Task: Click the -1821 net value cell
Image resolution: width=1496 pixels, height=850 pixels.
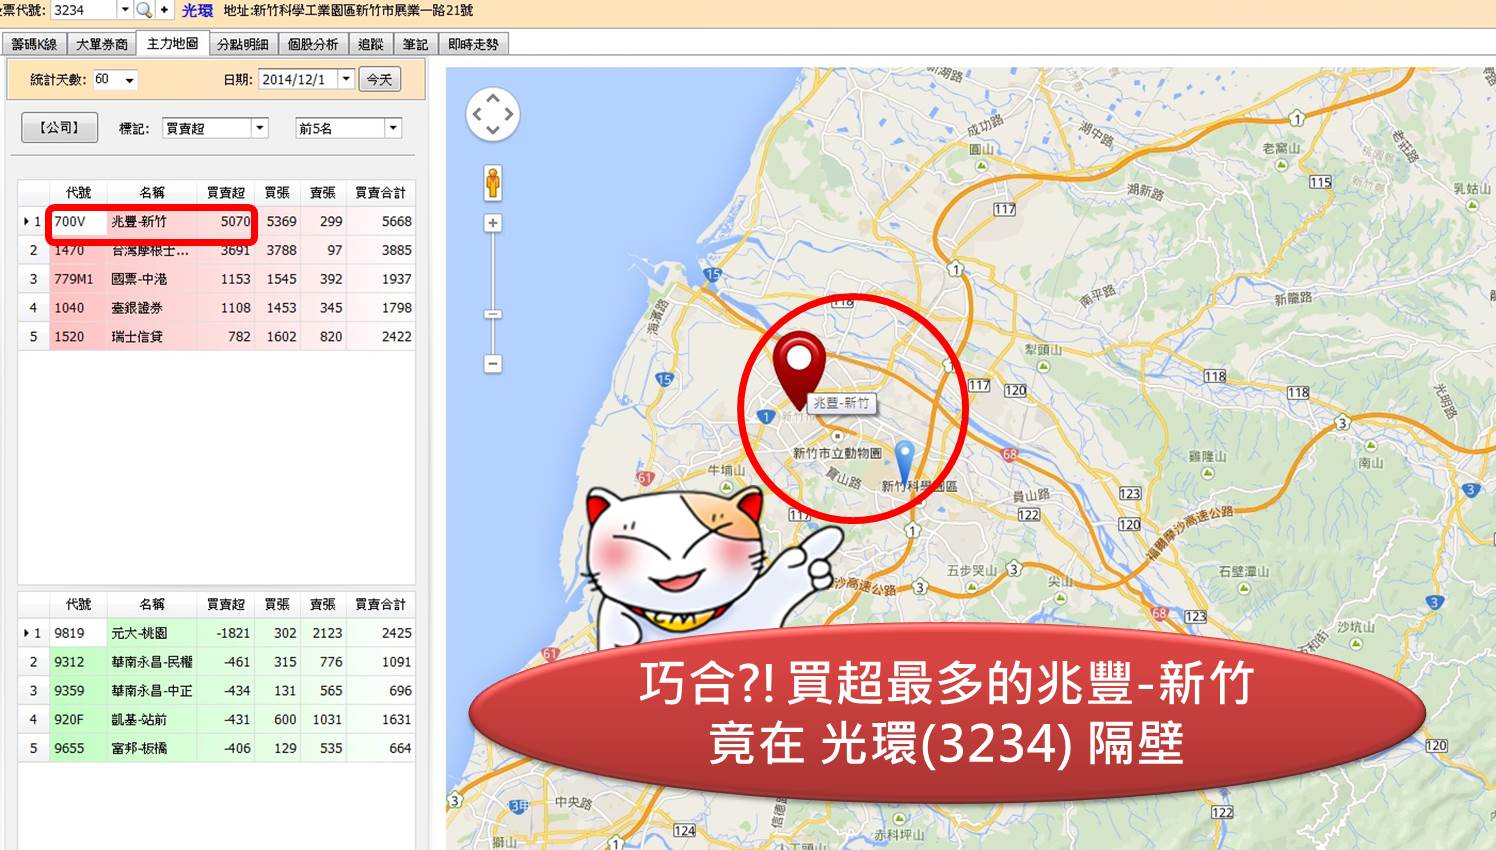Action: click(x=226, y=633)
